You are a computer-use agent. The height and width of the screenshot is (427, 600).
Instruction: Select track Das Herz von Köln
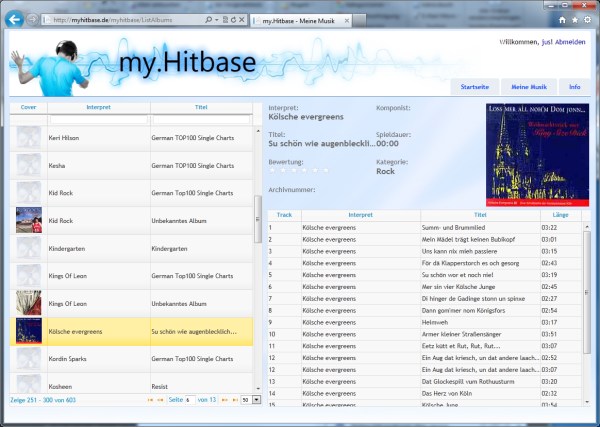[x=425, y=393]
